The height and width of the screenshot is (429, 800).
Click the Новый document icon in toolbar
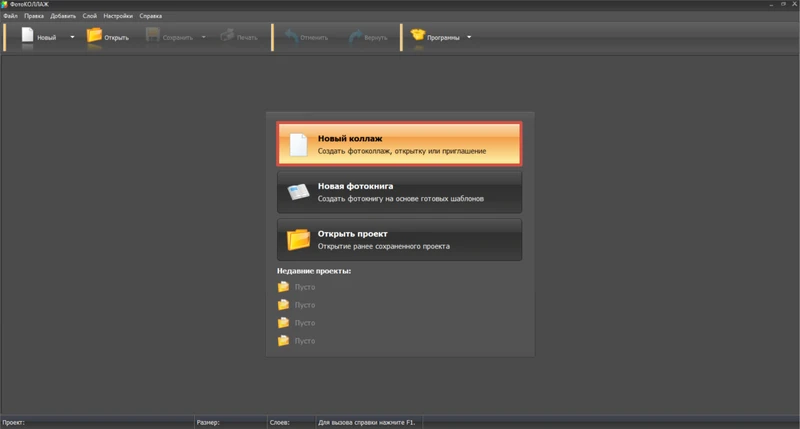[x=28, y=35]
